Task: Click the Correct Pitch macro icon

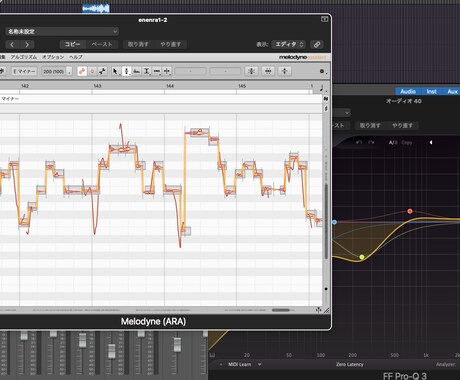Action: point(251,71)
